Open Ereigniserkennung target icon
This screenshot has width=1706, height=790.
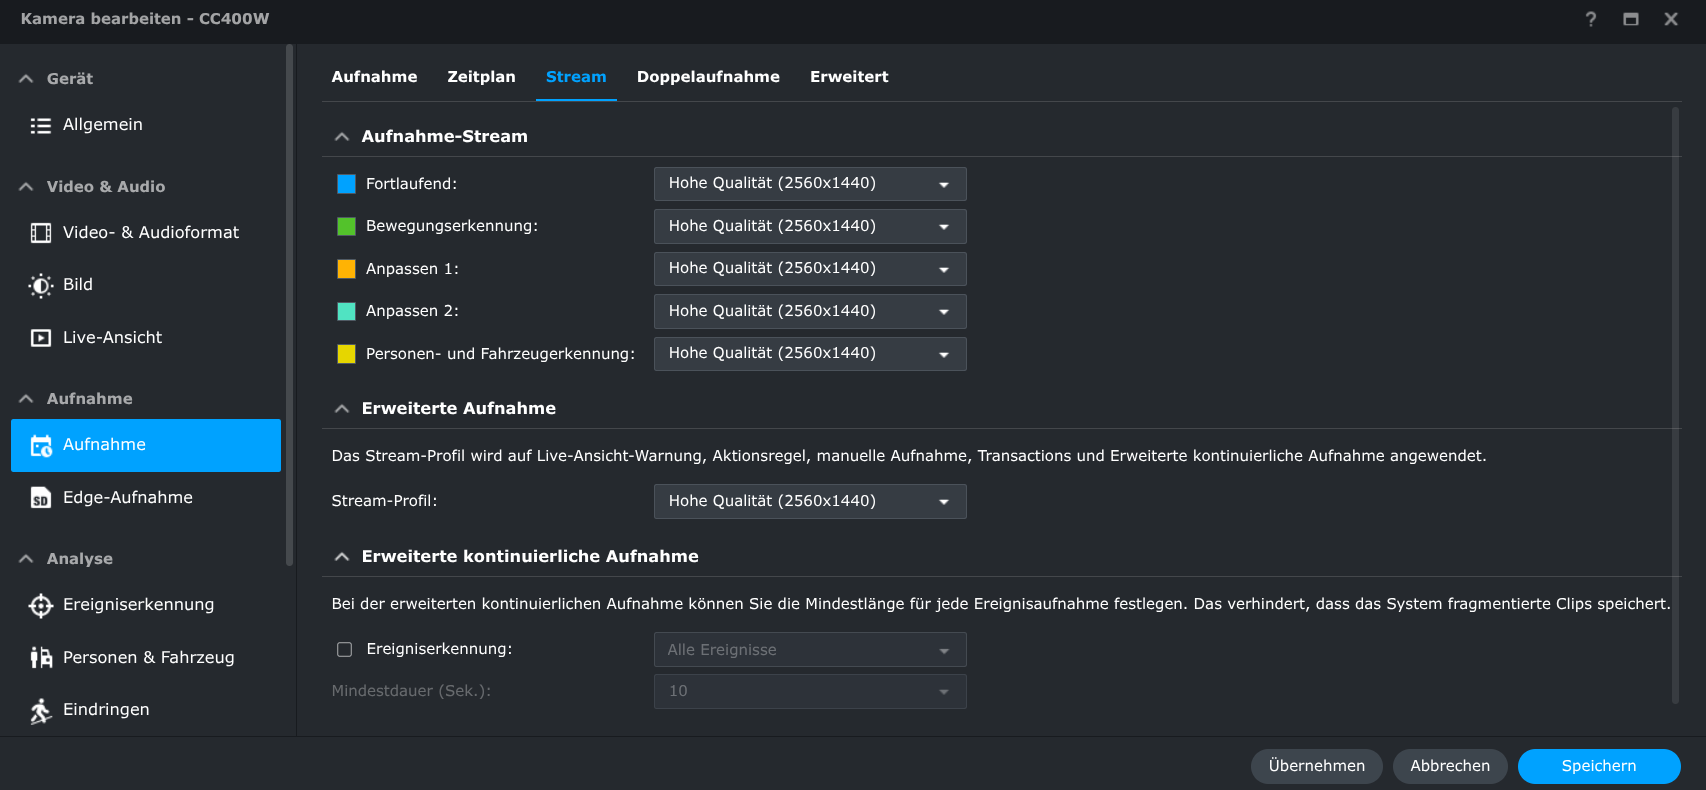pos(40,605)
